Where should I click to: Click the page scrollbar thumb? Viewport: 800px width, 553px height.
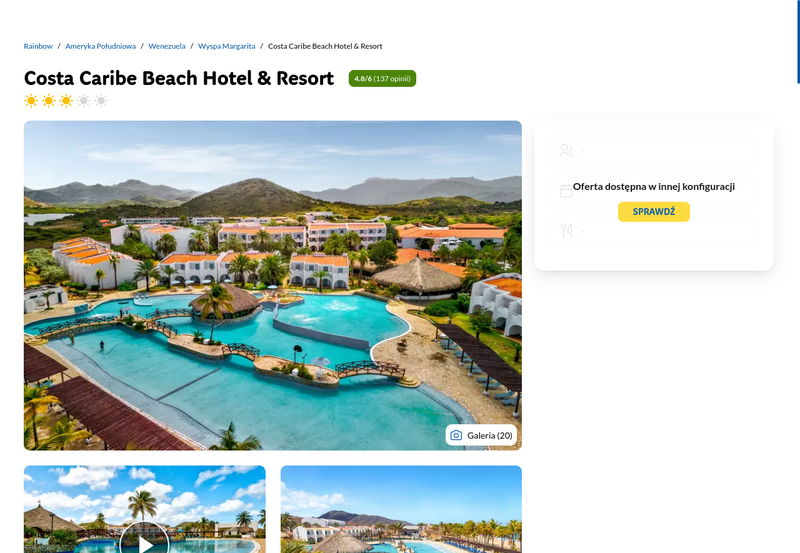click(x=798, y=41)
